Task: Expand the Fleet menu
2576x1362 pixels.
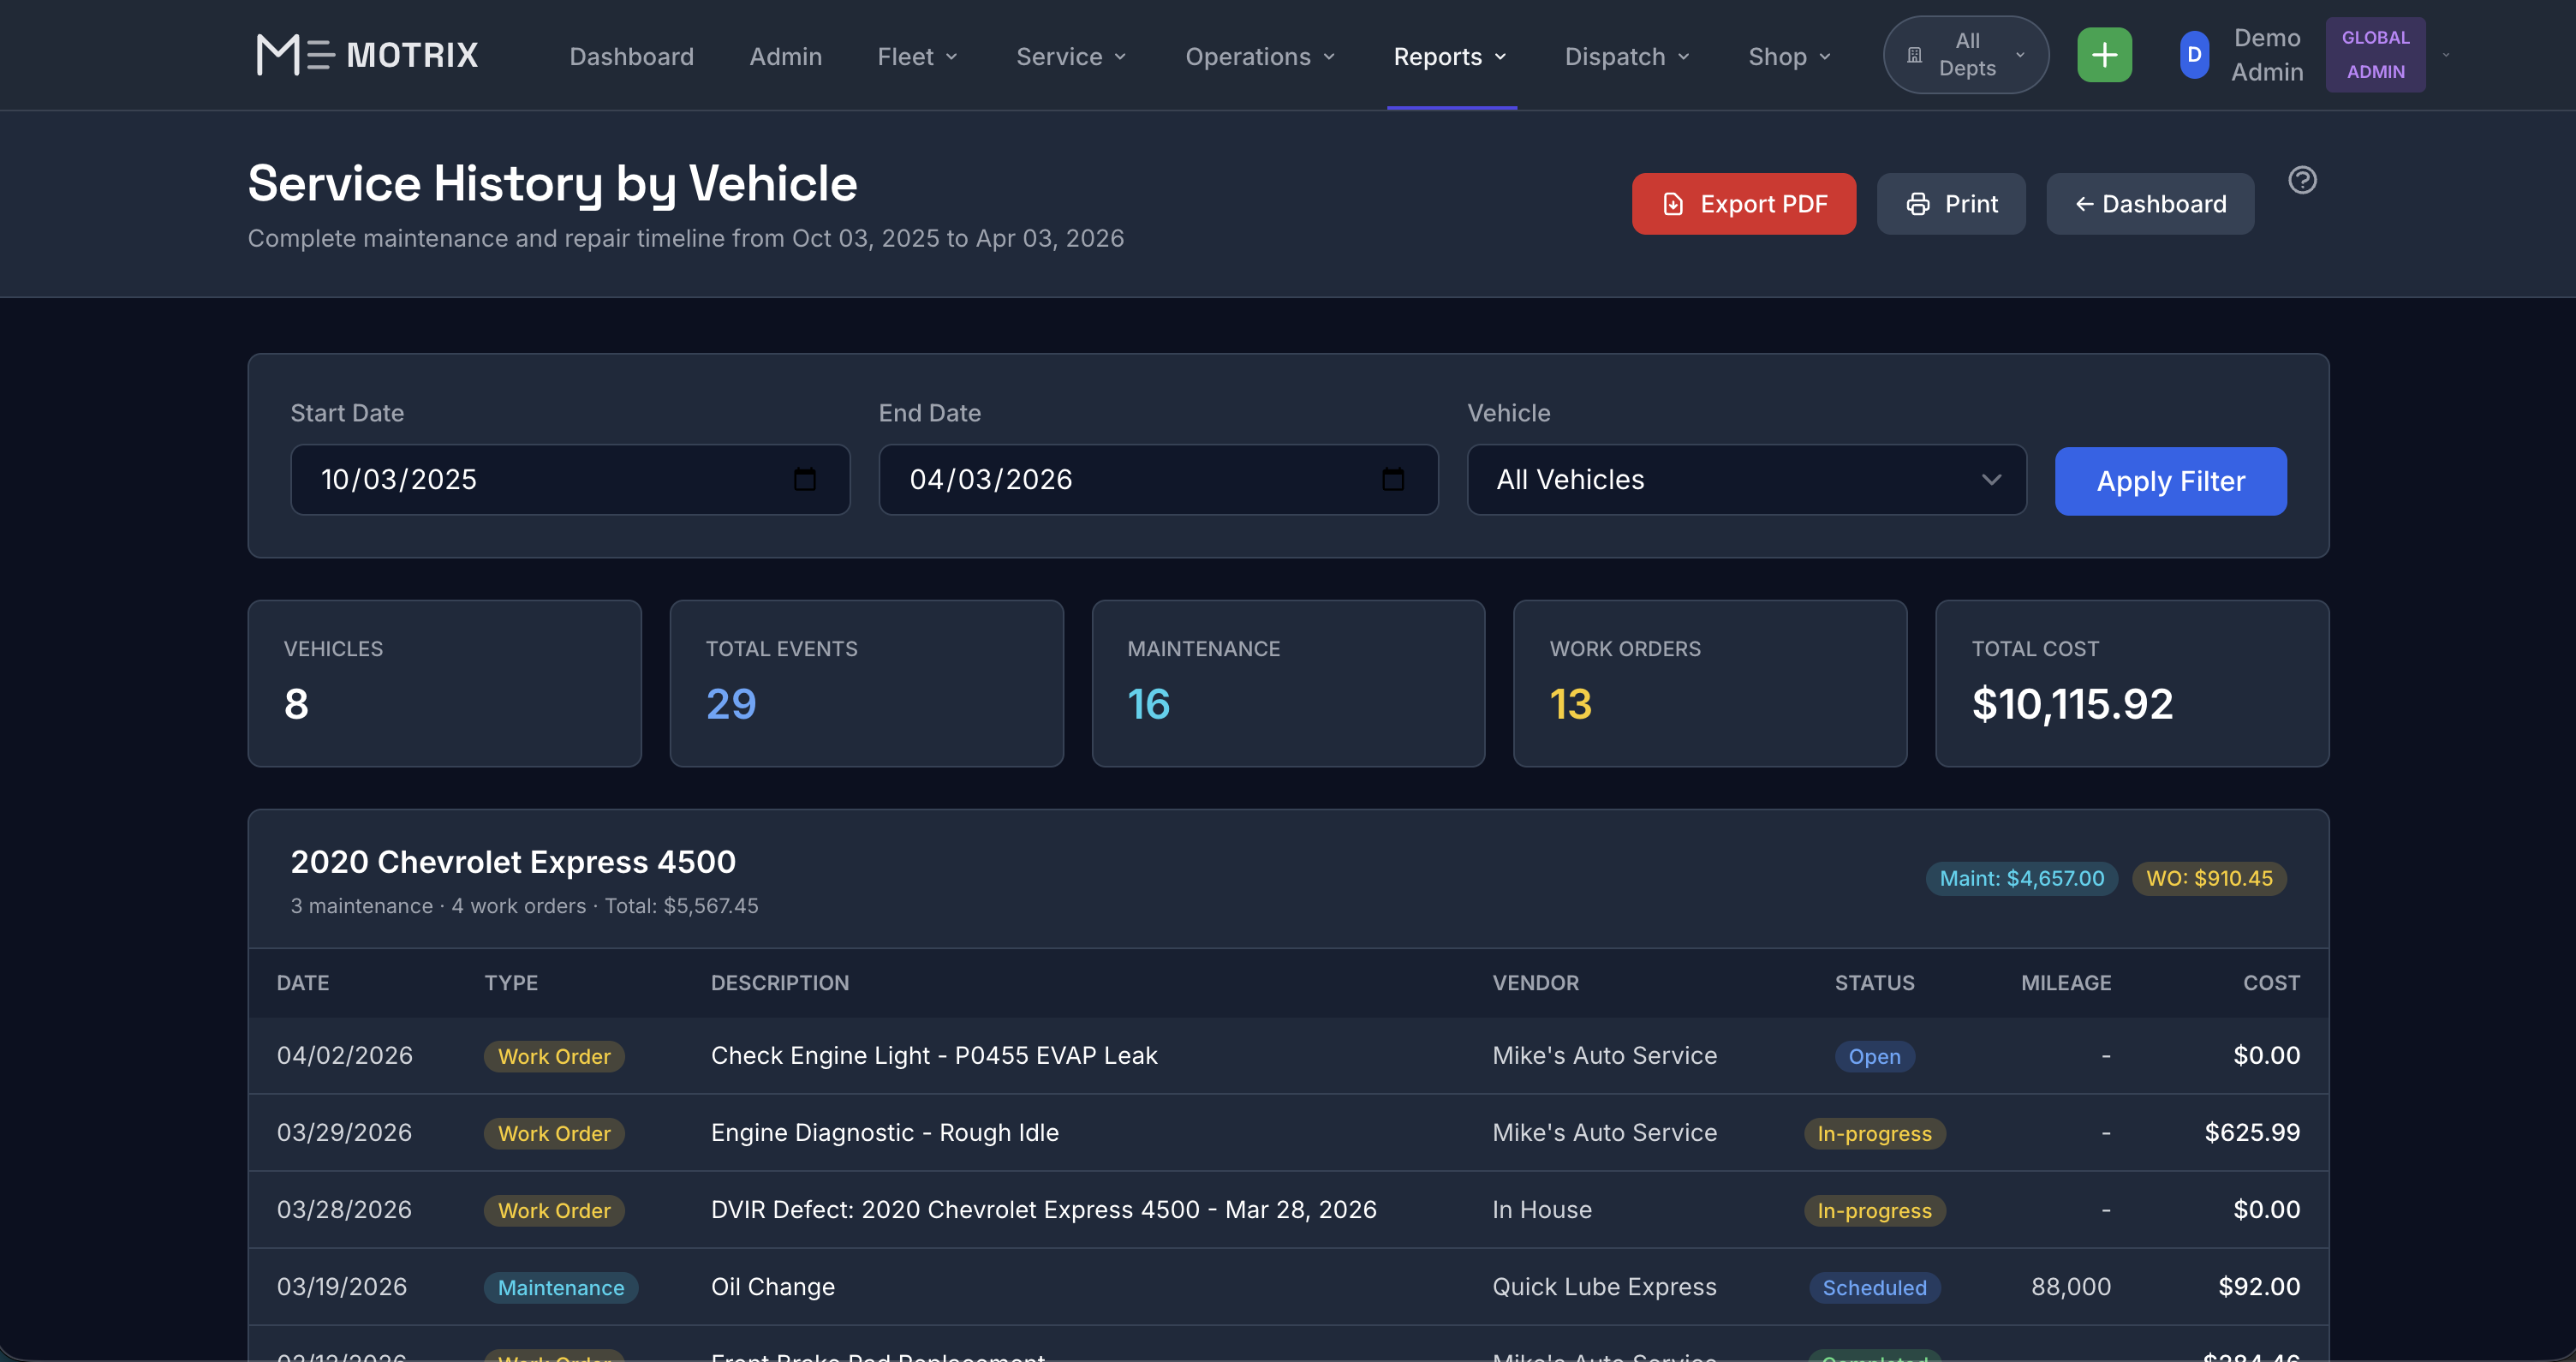Action: click(x=917, y=57)
